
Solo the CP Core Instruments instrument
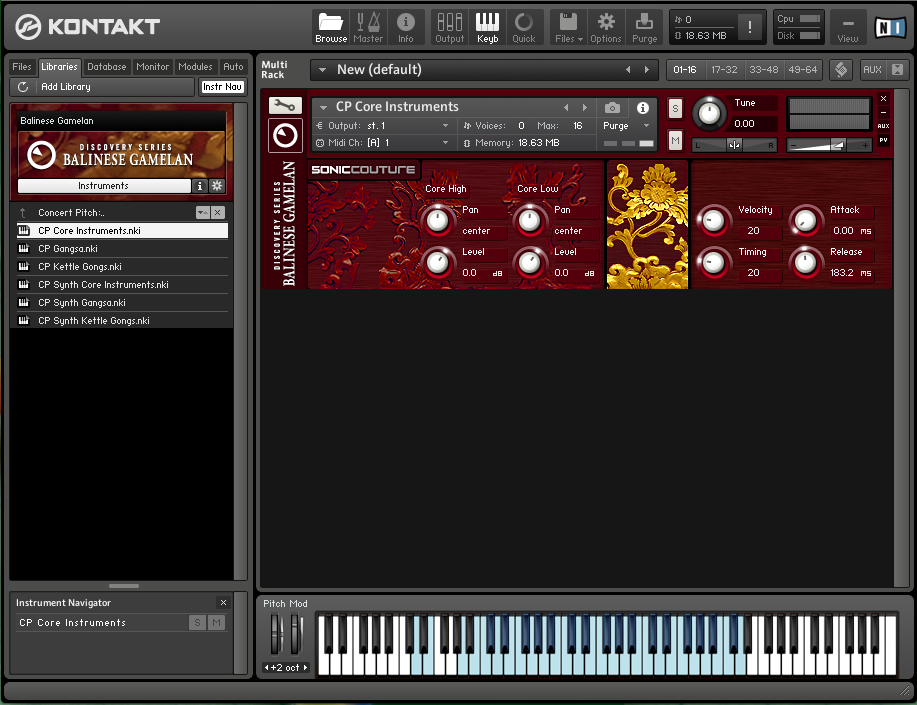point(675,108)
